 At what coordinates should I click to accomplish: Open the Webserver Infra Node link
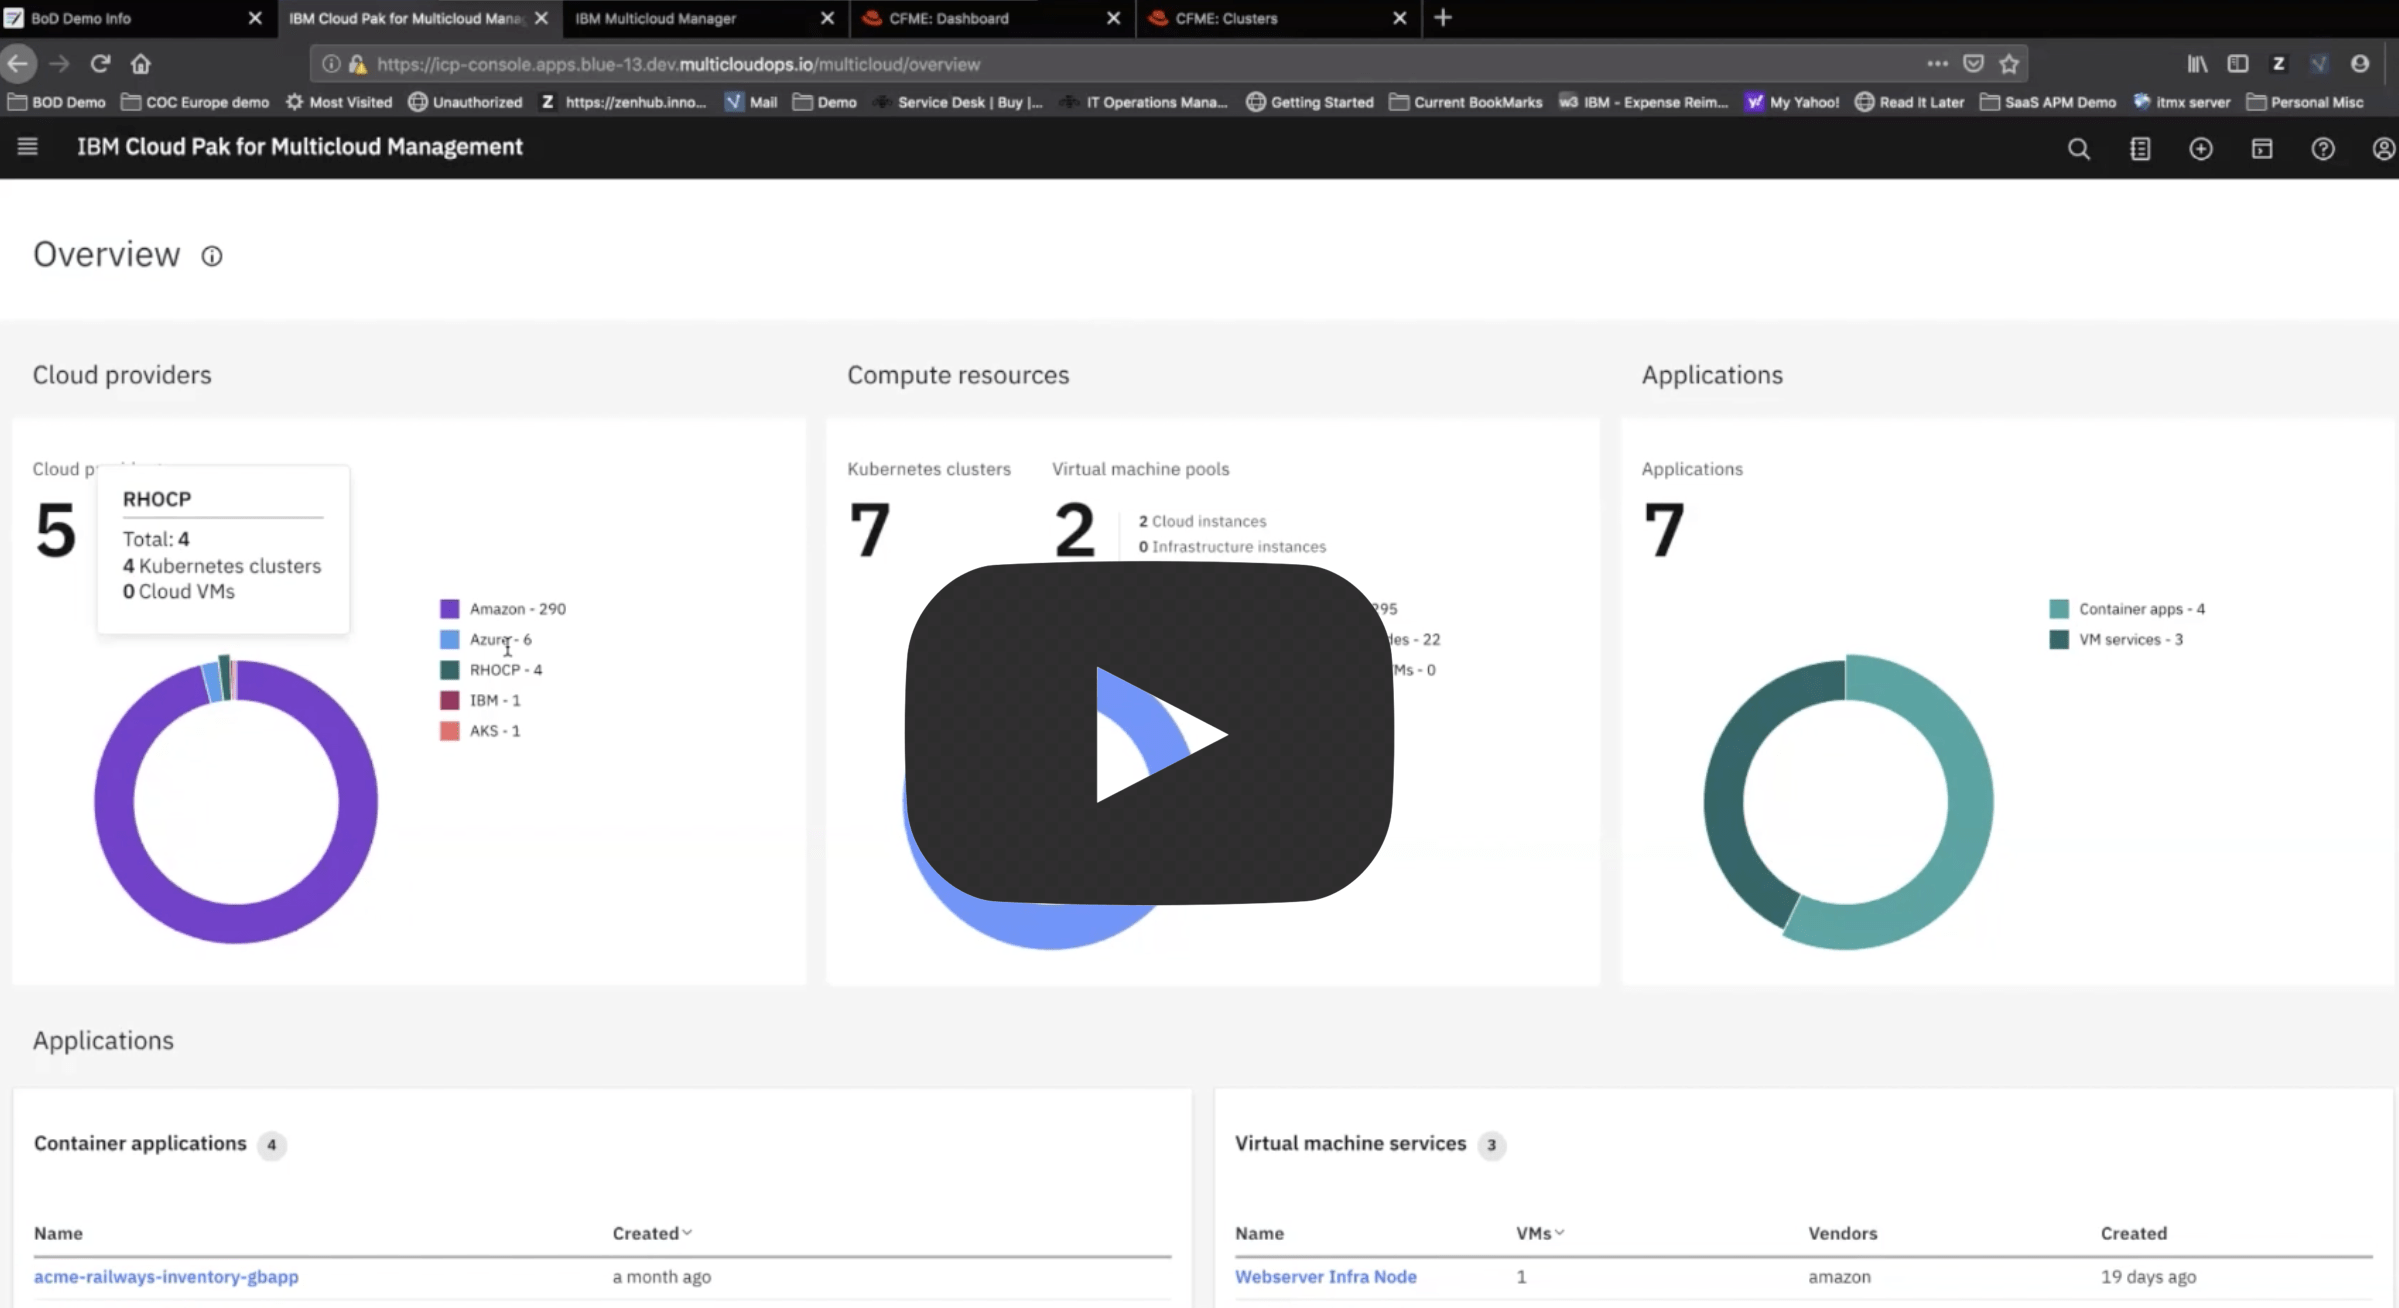[1325, 1277]
